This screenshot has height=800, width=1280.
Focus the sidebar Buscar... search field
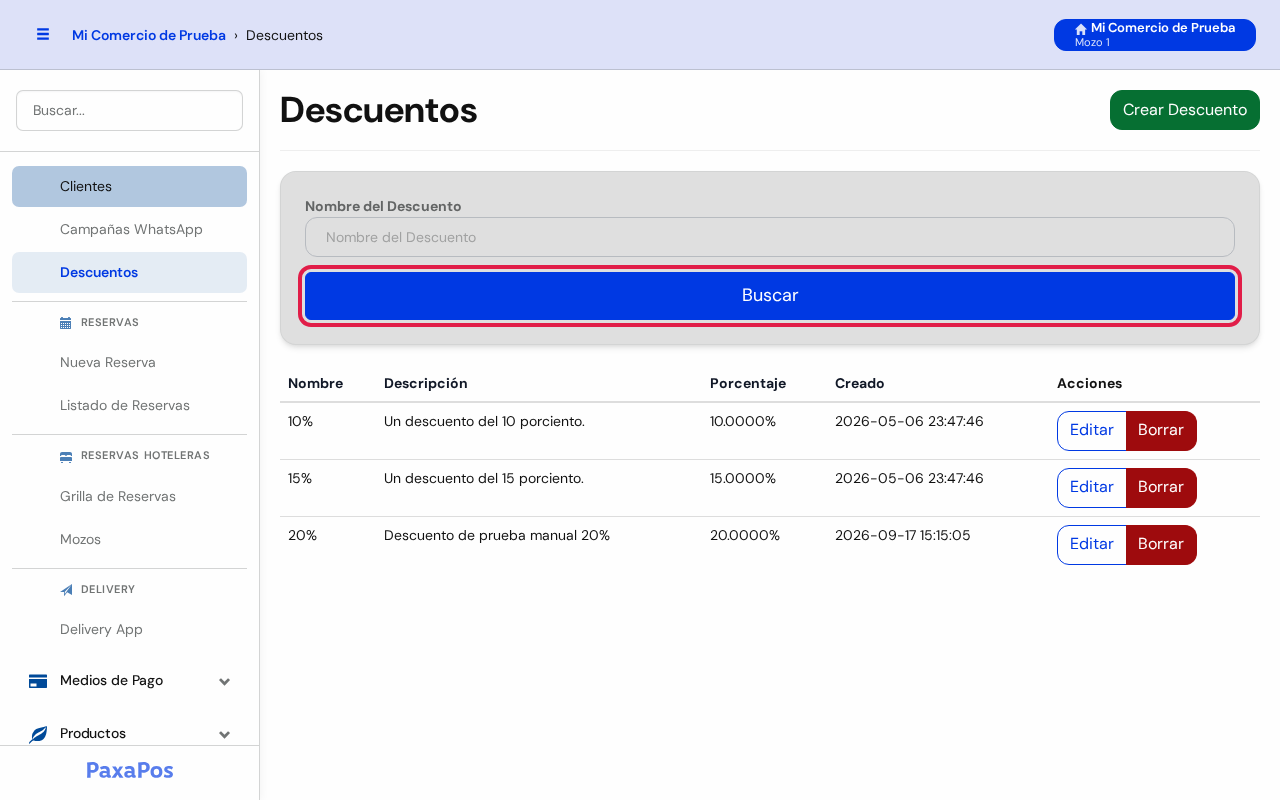[x=129, y=111]
